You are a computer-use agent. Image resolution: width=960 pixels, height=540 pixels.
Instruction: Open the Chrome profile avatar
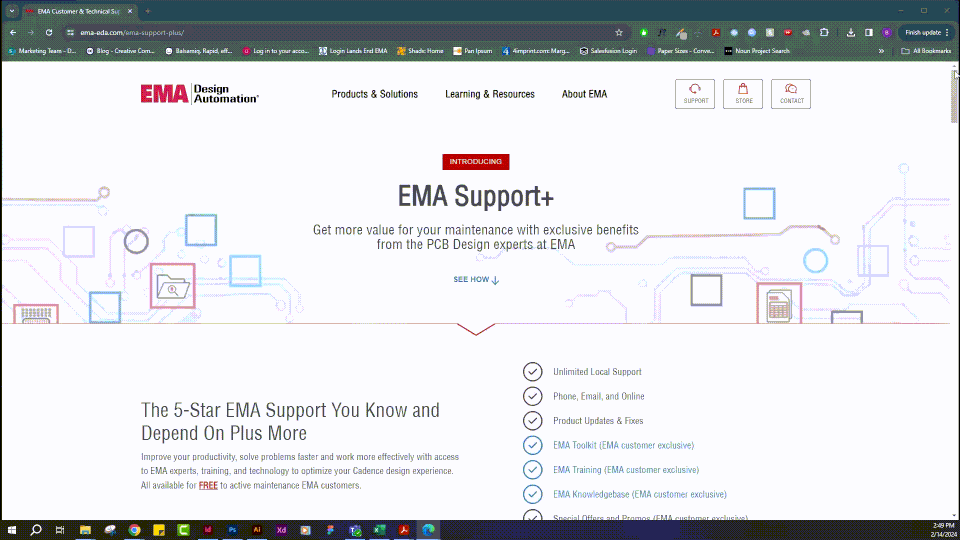(887, 32)
